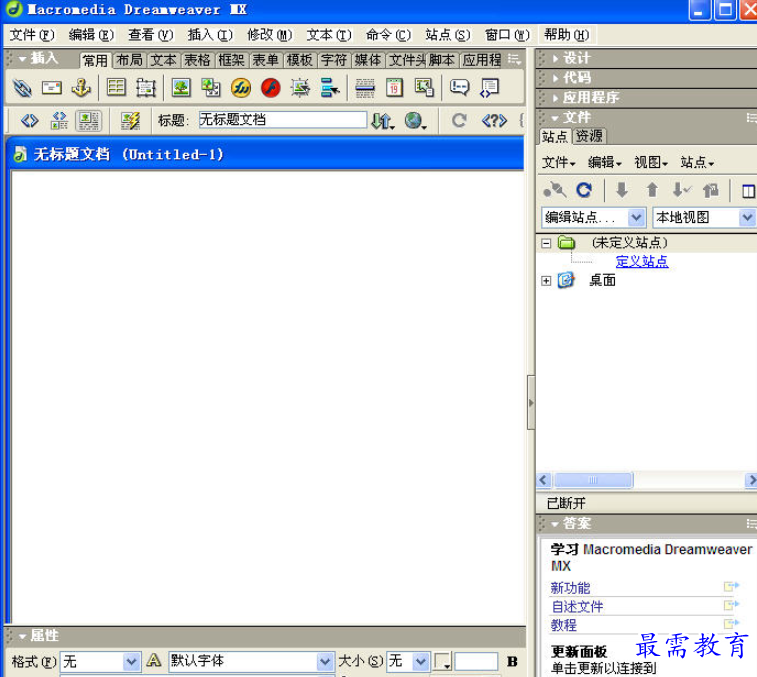Insert the Date using calendar icon

tap(394, 88)
